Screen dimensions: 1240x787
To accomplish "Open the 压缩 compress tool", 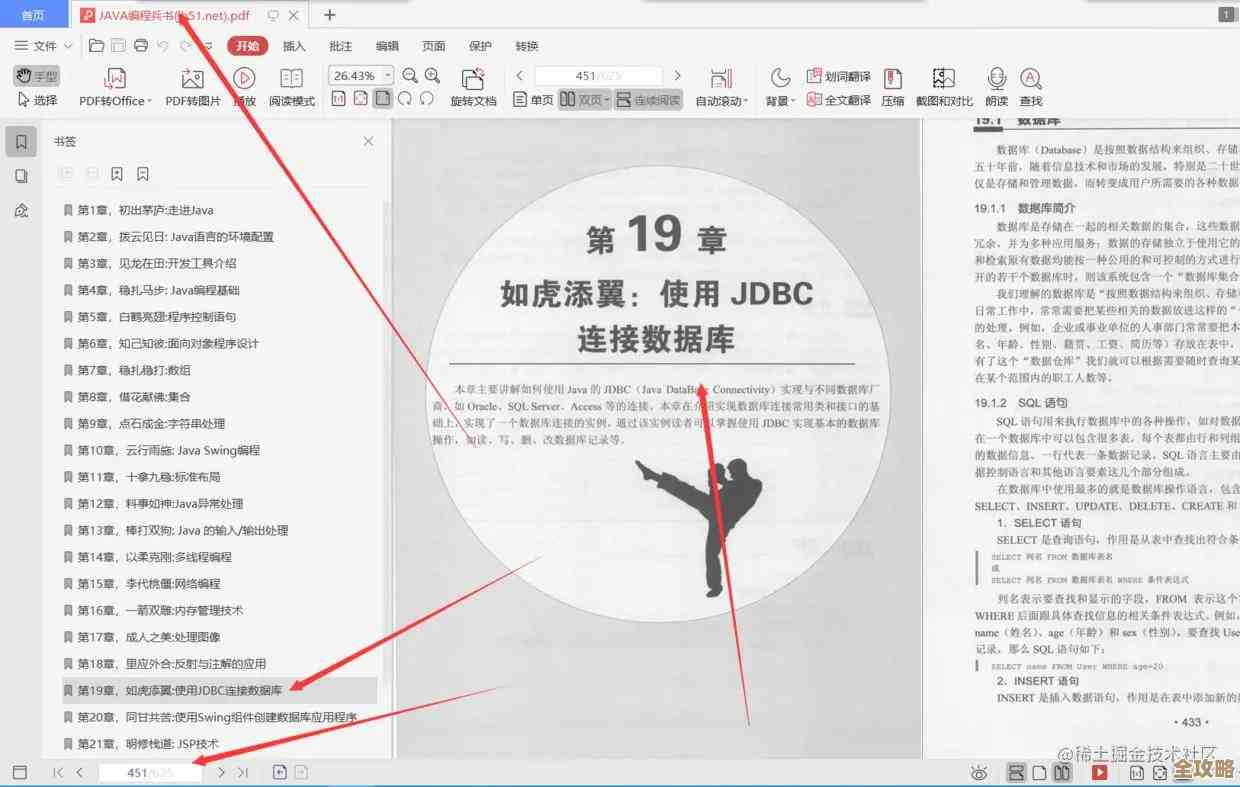I will tap(893, 88).
